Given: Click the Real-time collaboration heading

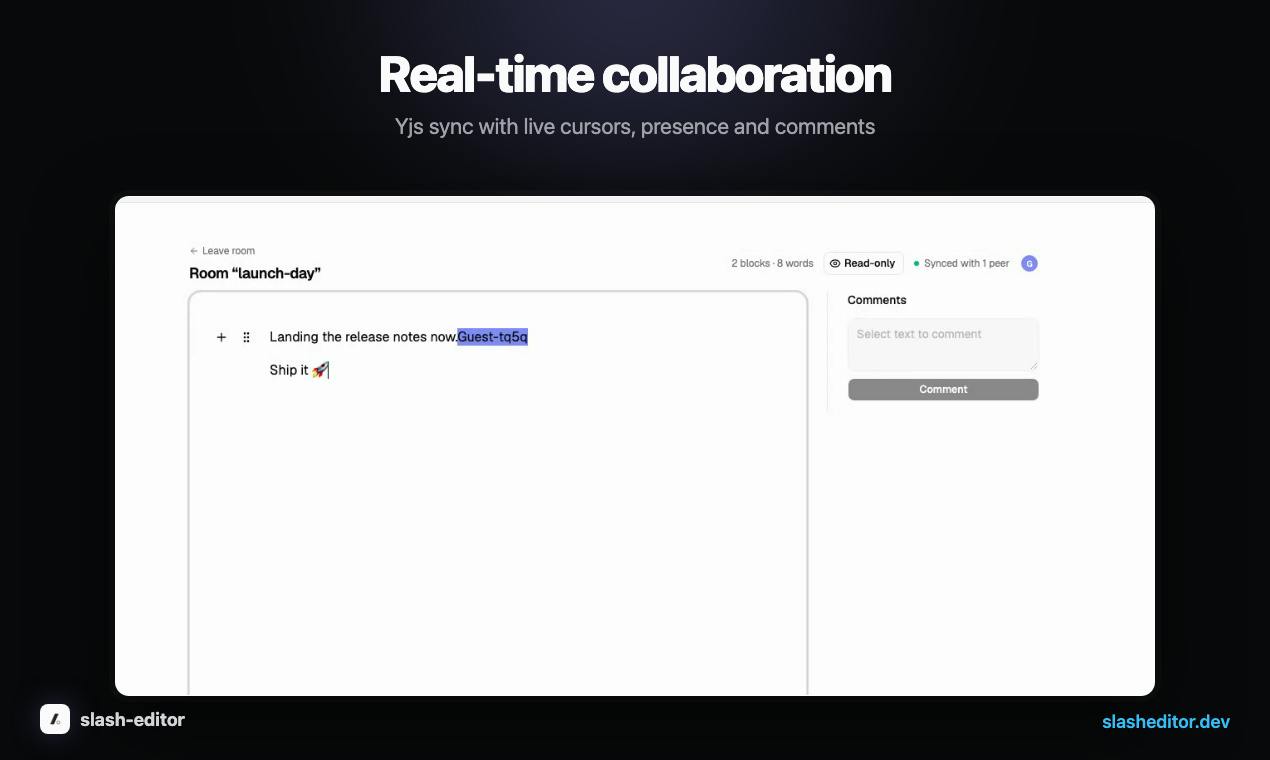Looking at the screenshot, I should point(635,75).
